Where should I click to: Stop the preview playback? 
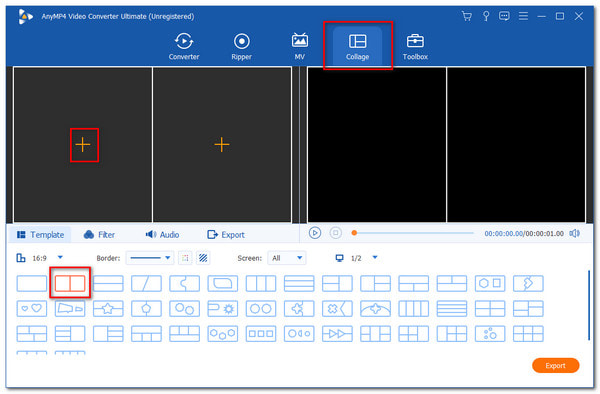point(336,233)
